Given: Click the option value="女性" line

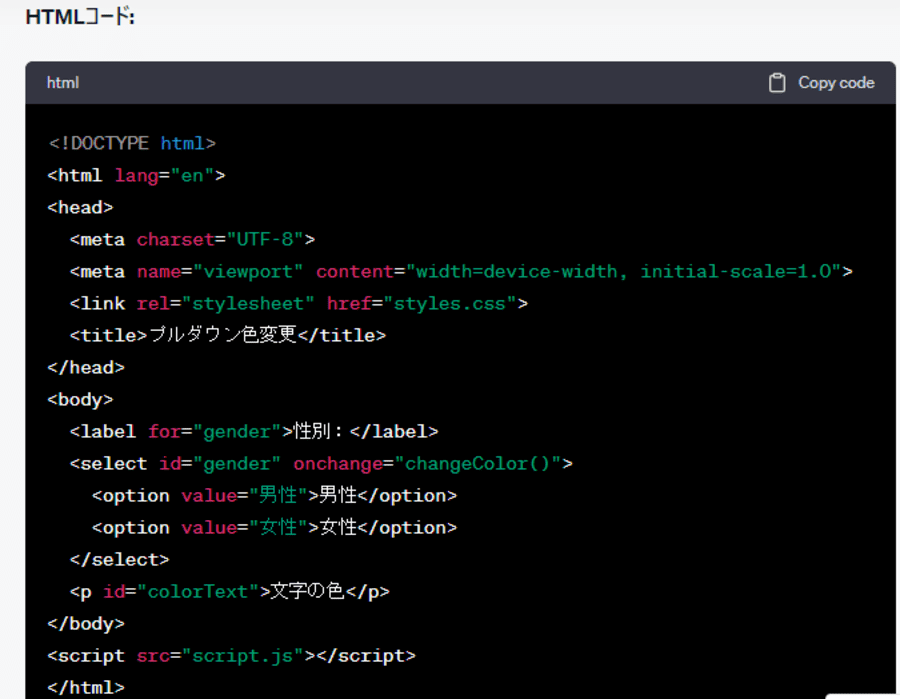Looking at the screenshot, I should tap(274, 527).
